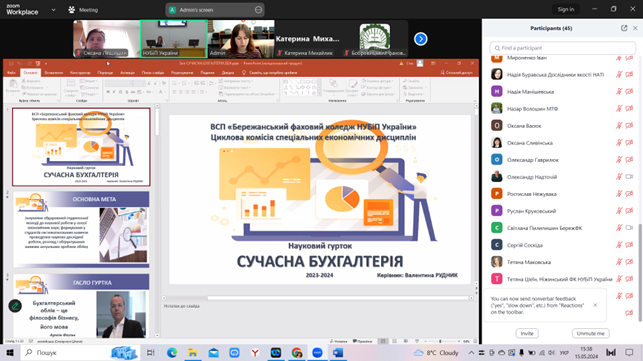643x361 pixels.
Task: Open the font name combo box
Action: point(118,83)
